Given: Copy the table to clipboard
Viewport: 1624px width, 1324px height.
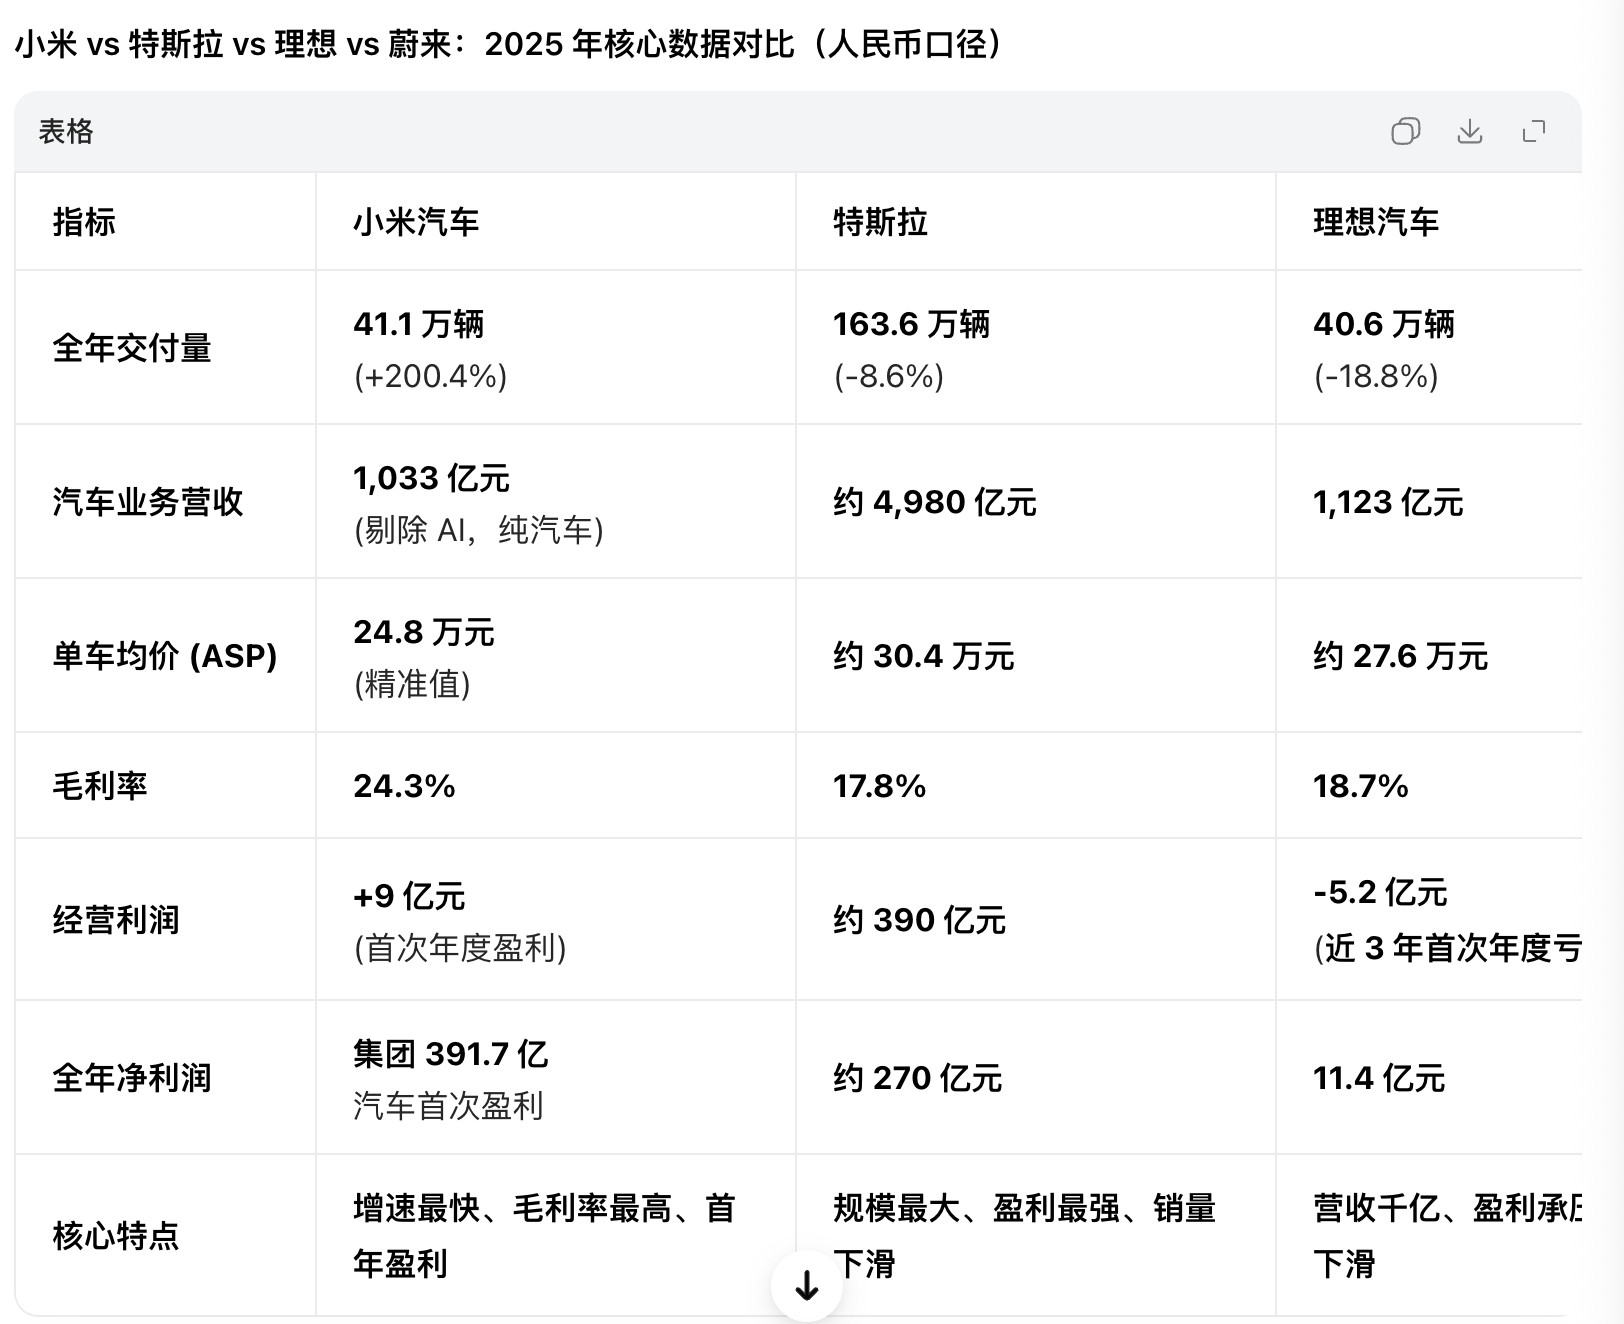Looking at the screenshot, I should [1405, 132].
